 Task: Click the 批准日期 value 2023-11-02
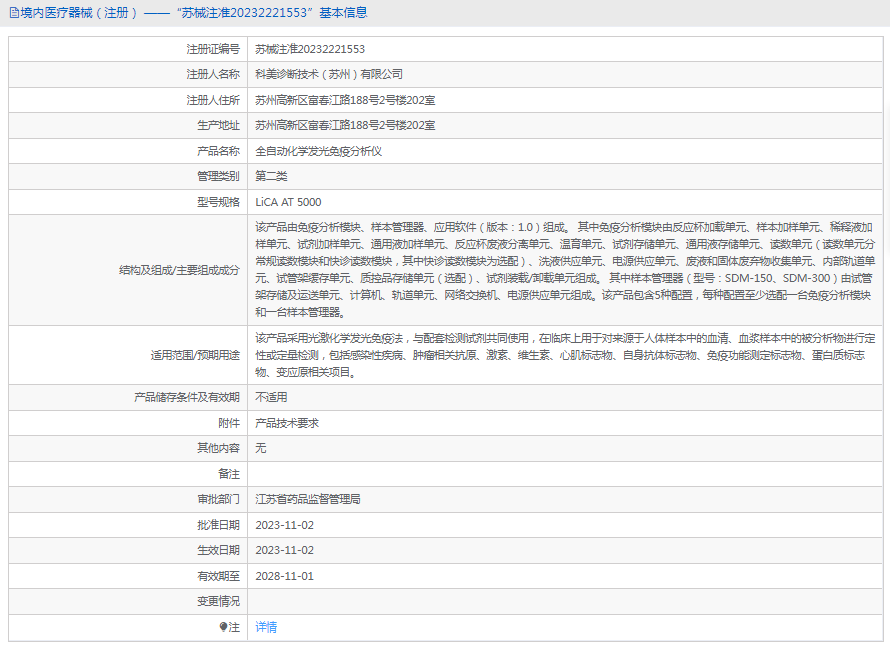tap(284, 525)
